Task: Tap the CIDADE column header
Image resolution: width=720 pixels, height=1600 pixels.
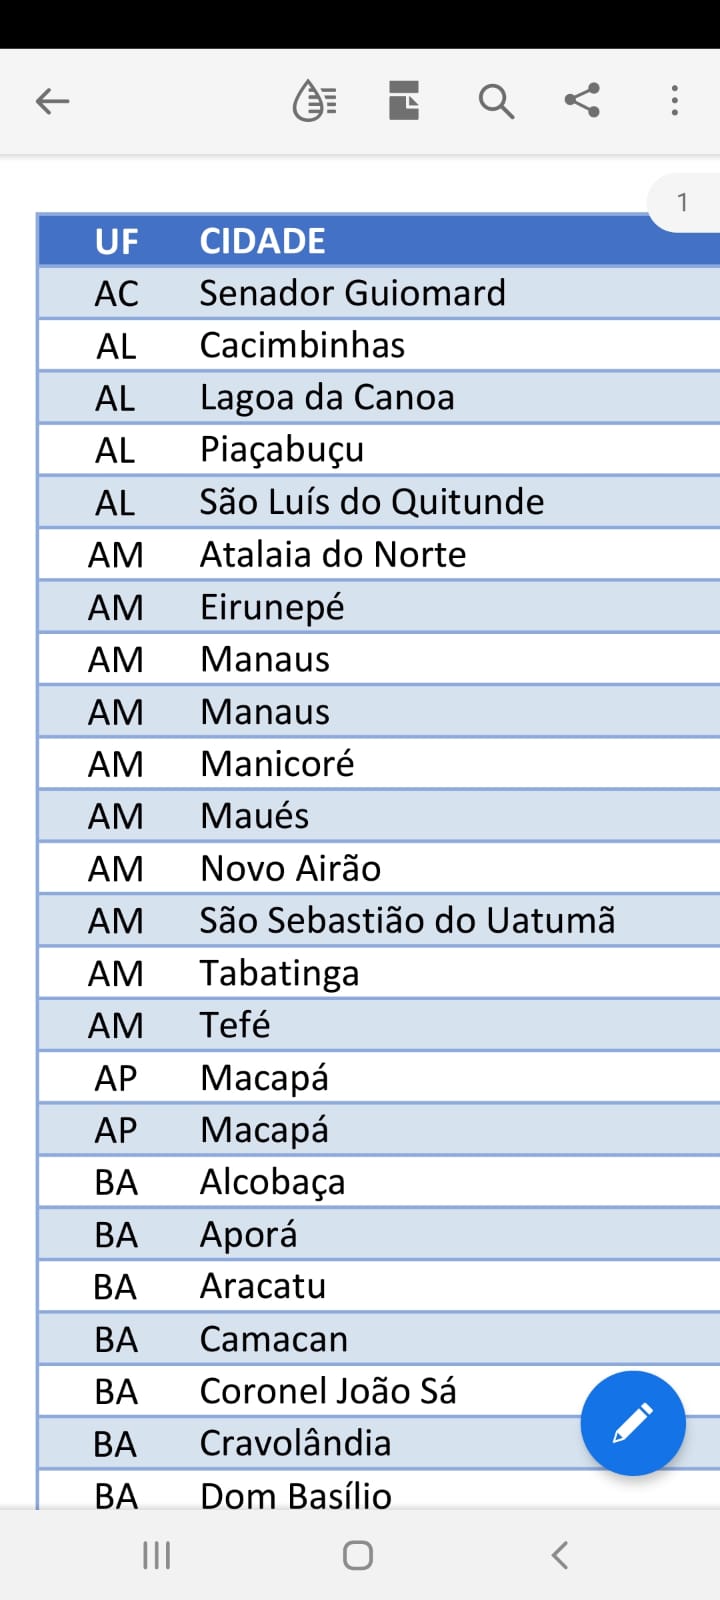Action: click(263, 241)
